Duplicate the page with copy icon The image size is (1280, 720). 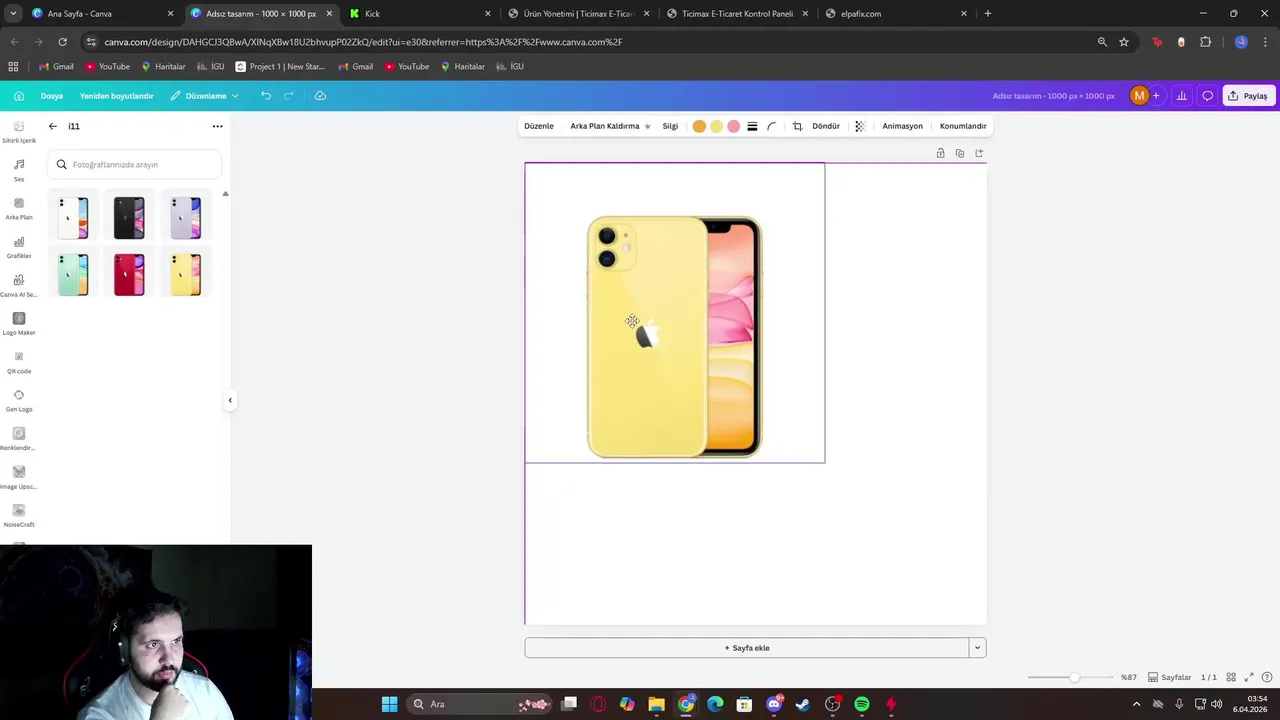click(x=960, y=153)
